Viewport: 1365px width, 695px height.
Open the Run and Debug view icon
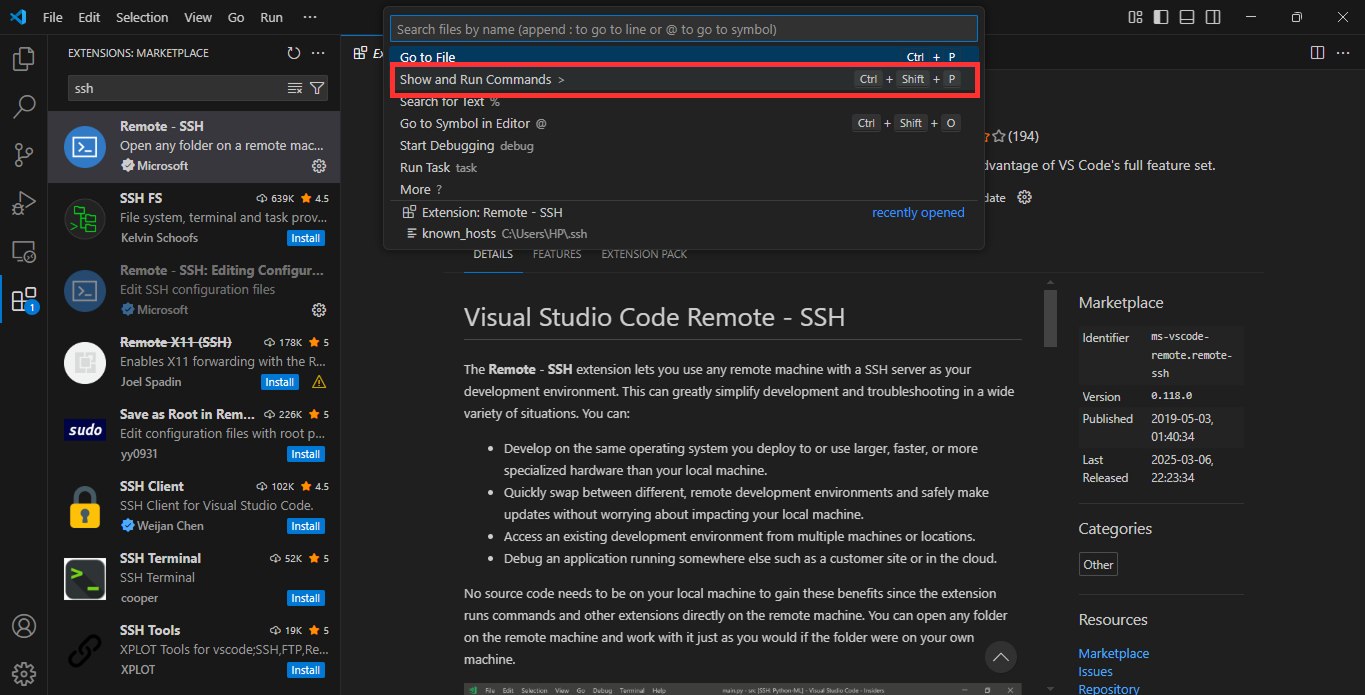point(24,203)
